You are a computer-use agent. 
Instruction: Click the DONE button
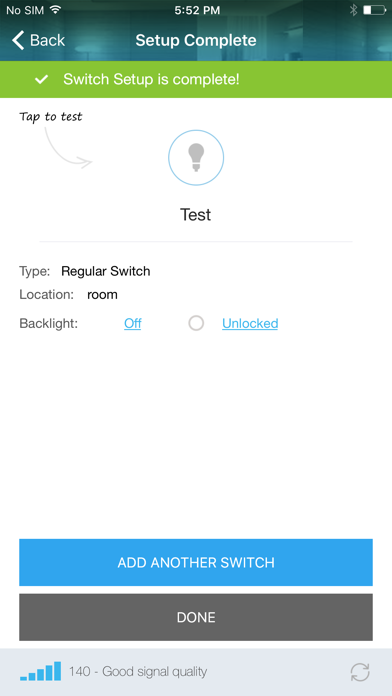pyautogui.click(x=196, y=617)
